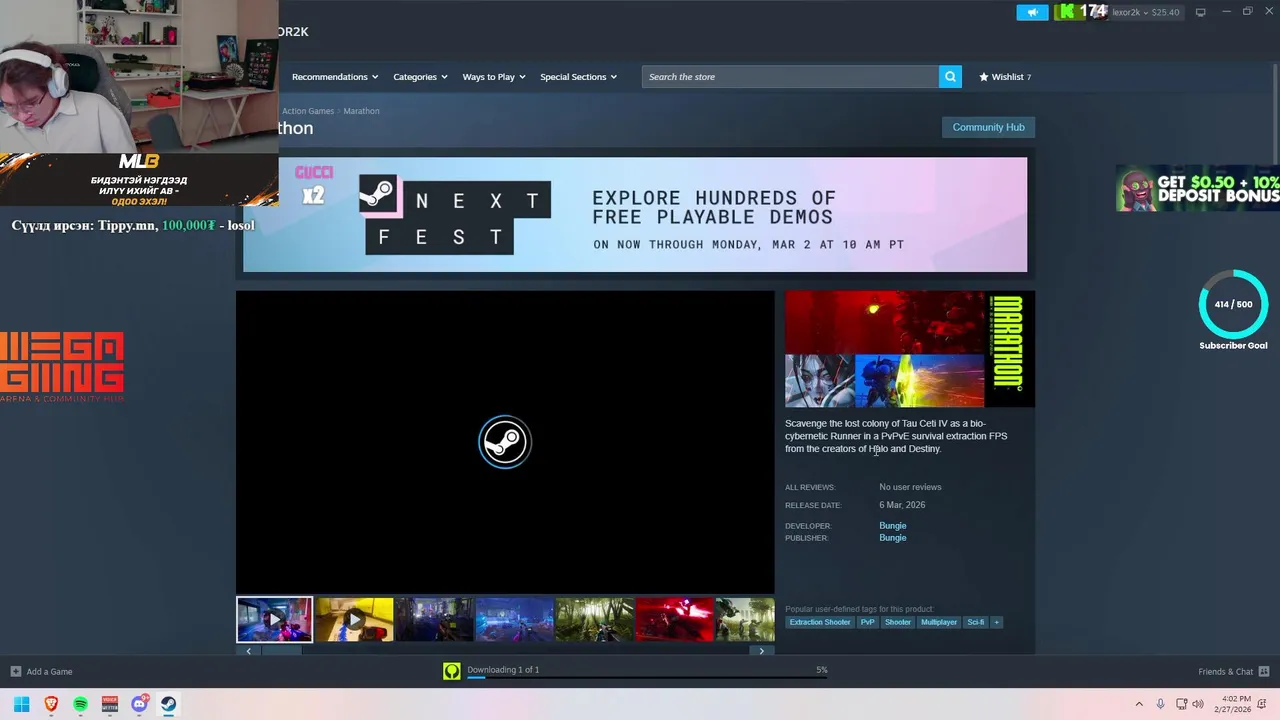Viewport: 1280px width, 720px height.
Task: Click the Steam taskbar icon
Action: pos(169,704)
